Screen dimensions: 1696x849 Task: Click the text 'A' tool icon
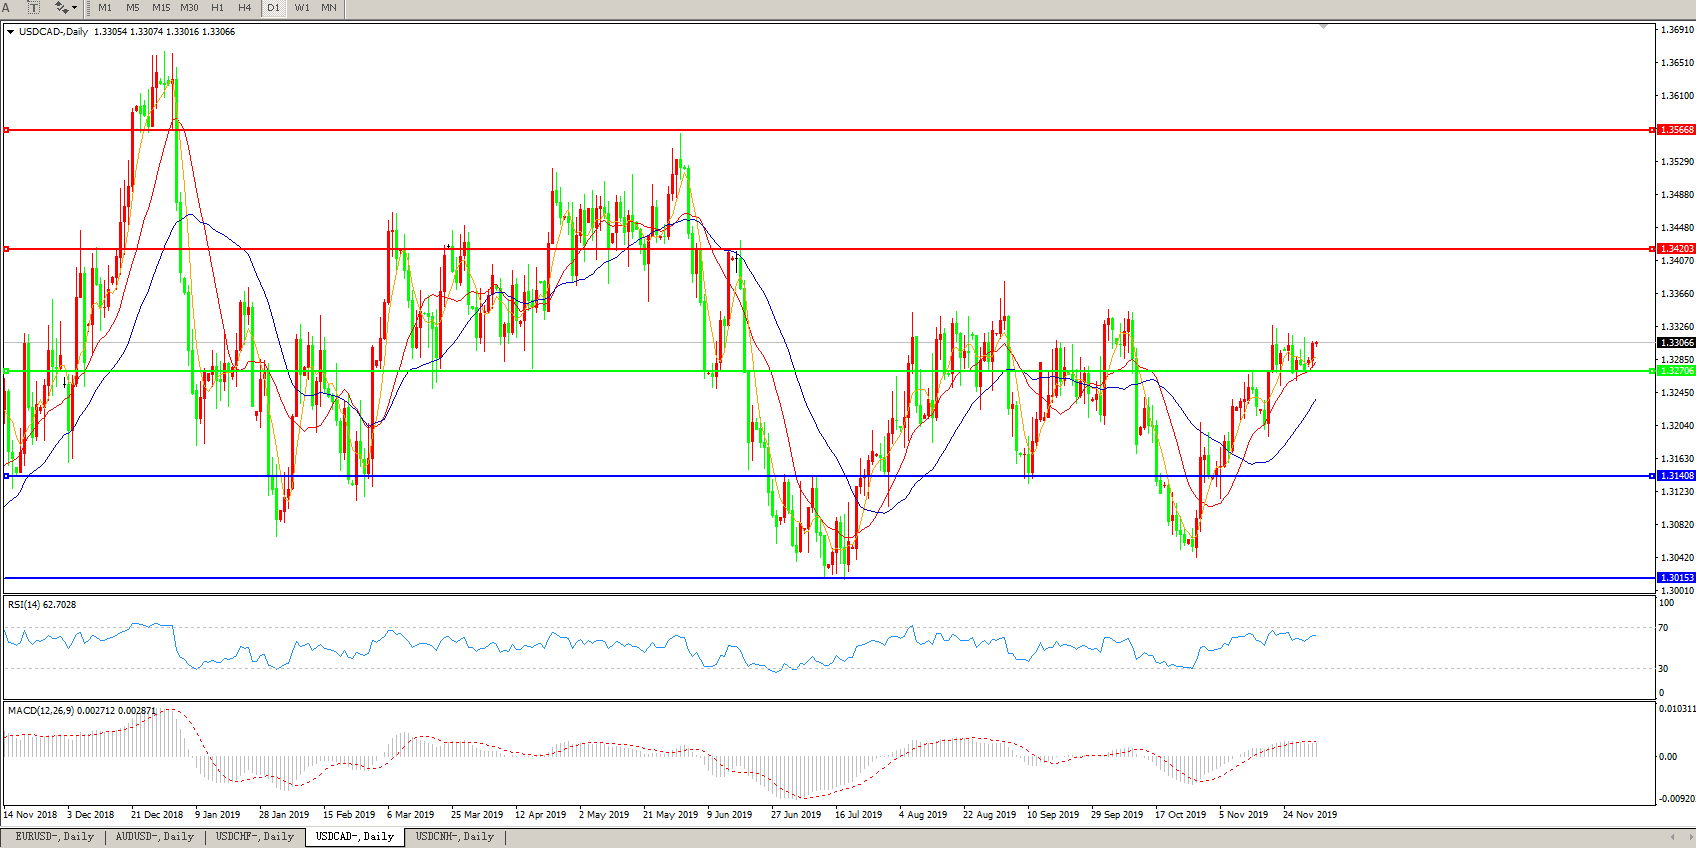[7, 8]
